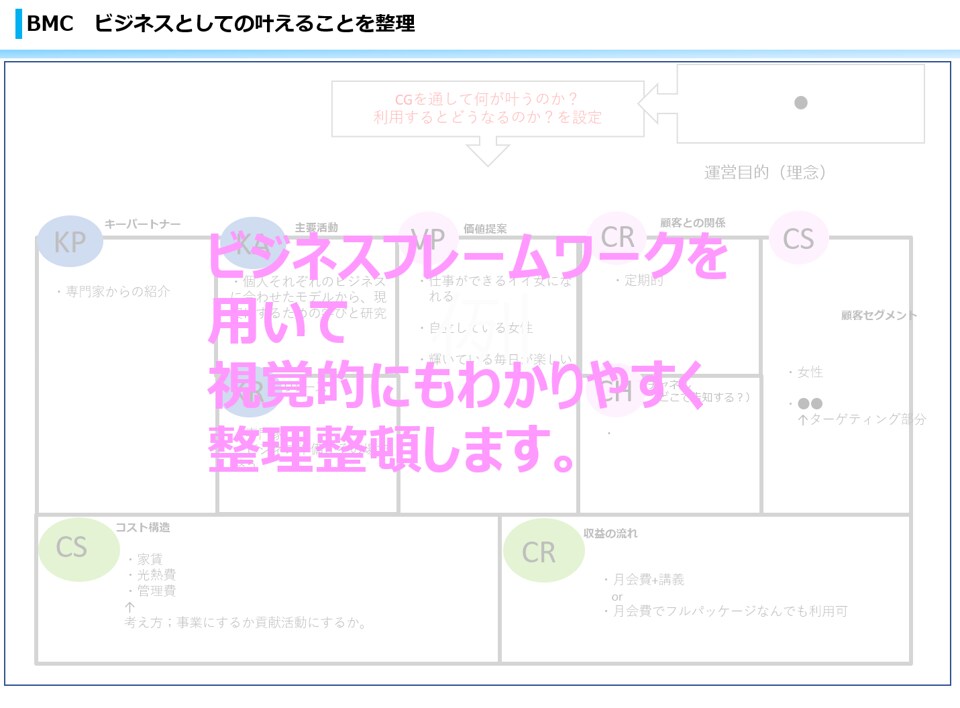Click the ・月会費でフルパッケージなんでも利用可 bullet

pyautogui.click(x=726, y=611)
